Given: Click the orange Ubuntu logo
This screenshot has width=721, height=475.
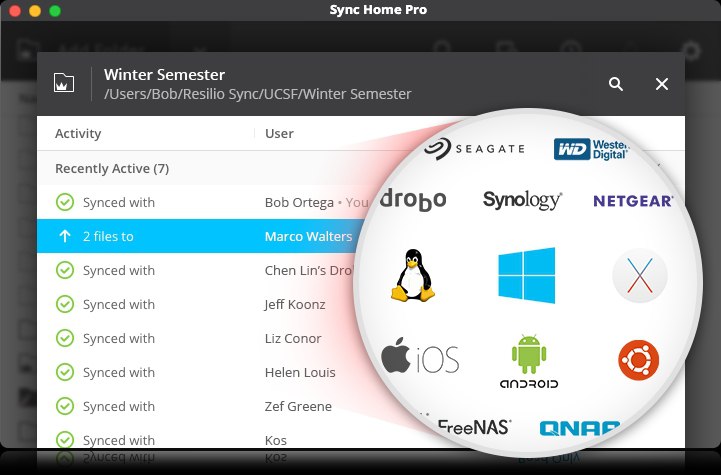Looking at the screenshot, I should pos(639,360).
